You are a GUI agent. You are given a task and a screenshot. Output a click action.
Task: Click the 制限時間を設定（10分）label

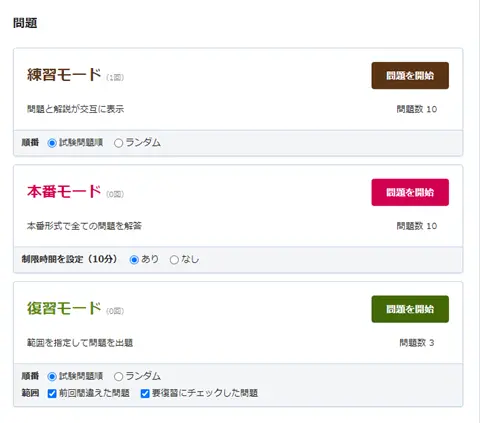(69, 259)
